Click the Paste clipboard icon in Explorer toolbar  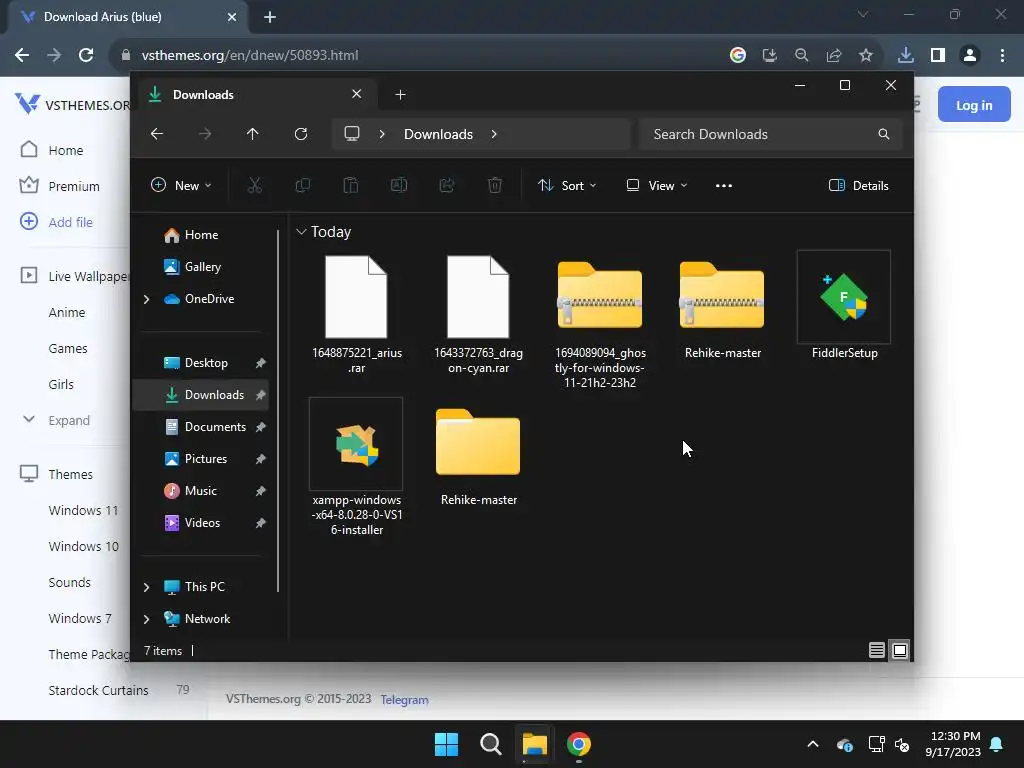tap(351, 185)
